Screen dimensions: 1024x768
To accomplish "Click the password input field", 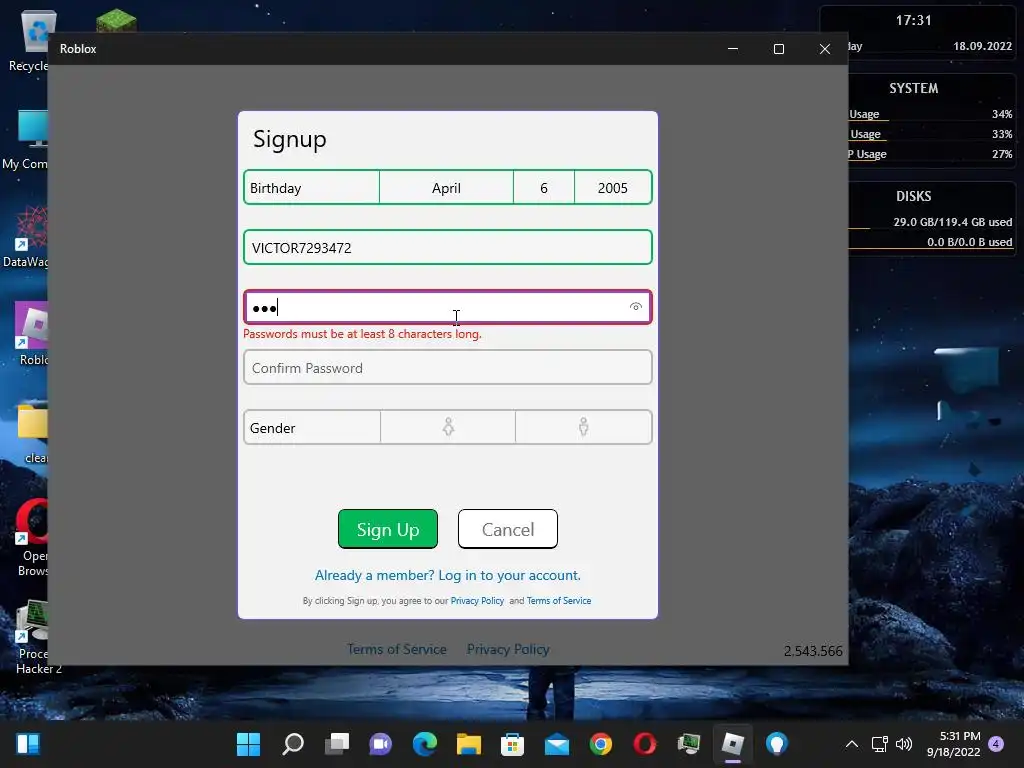I will pyautogui.click(x=448, y=307).
